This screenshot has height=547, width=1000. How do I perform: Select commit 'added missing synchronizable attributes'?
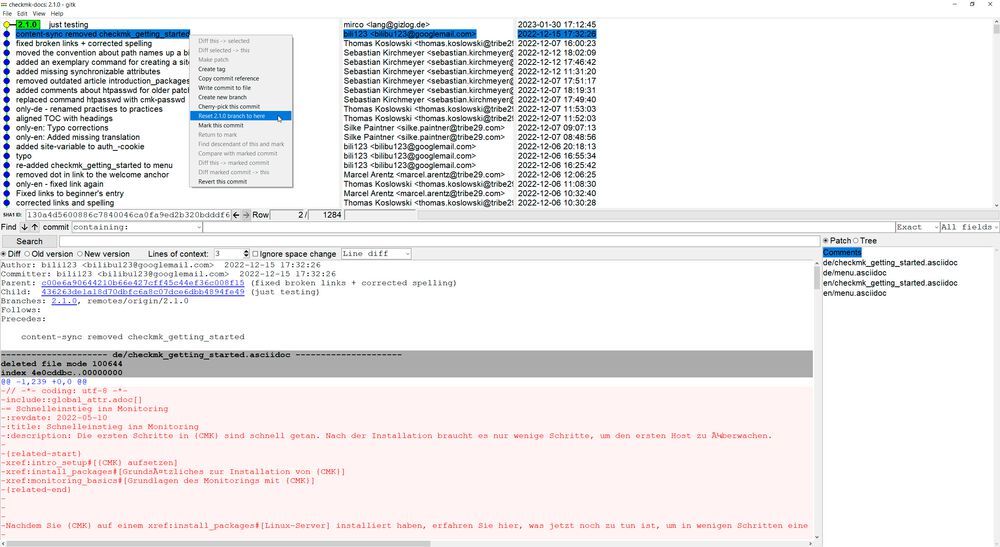click(88, 71)
